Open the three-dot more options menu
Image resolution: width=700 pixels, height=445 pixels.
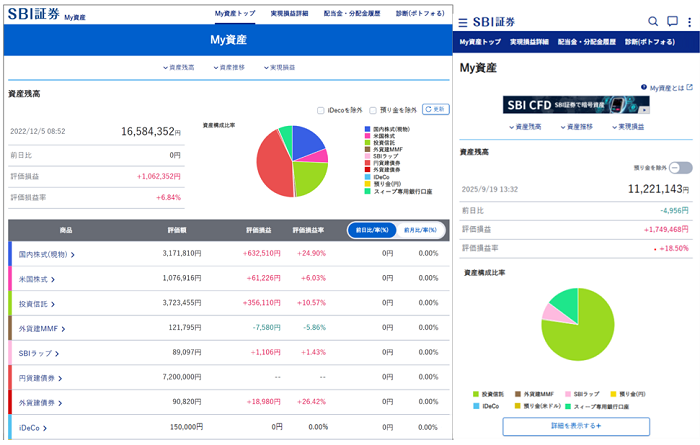pos(689,21)
